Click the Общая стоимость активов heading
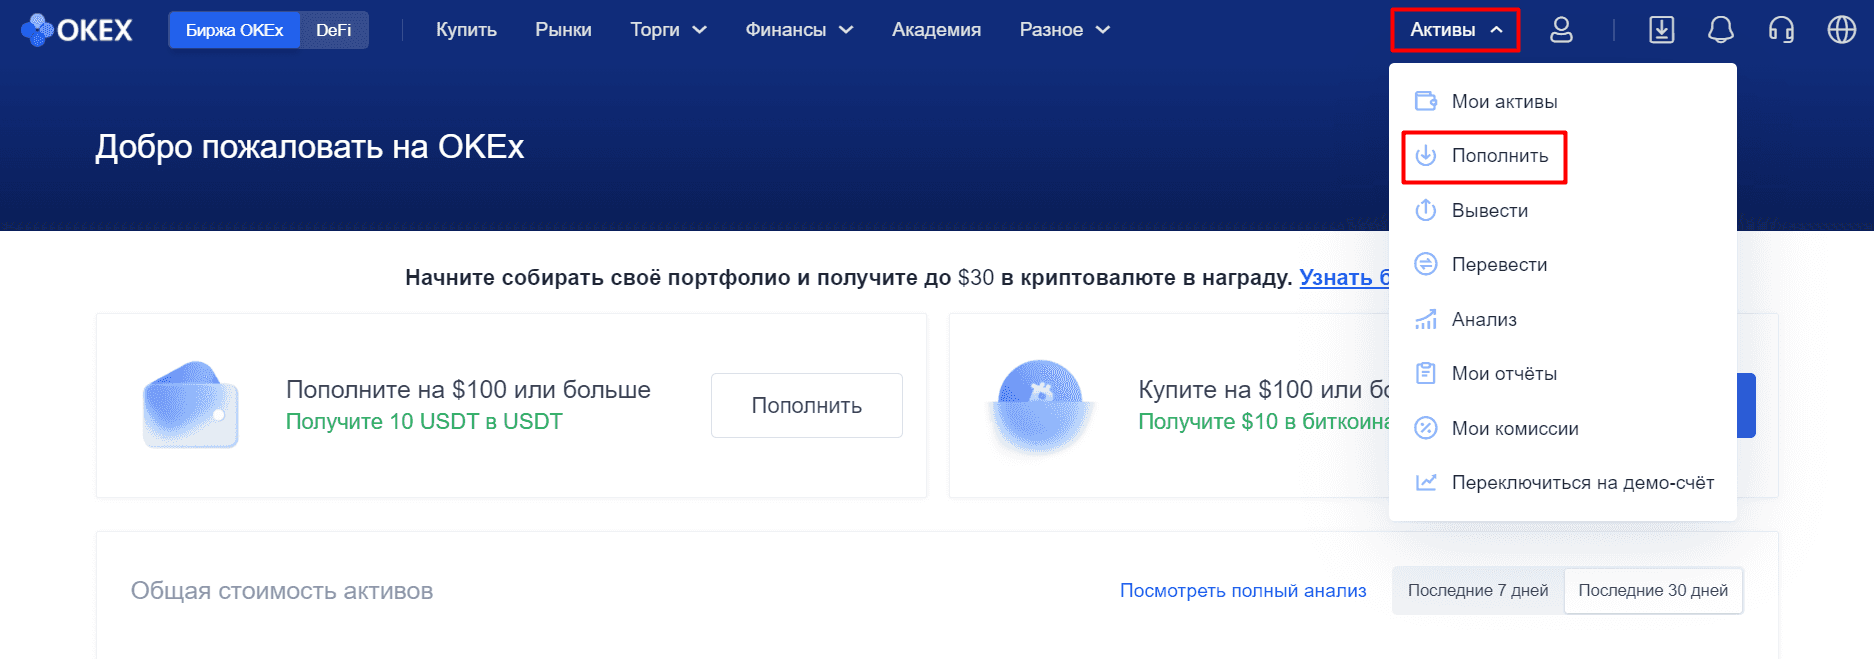Screen dimensions: 1874x659 click(282, 591)
